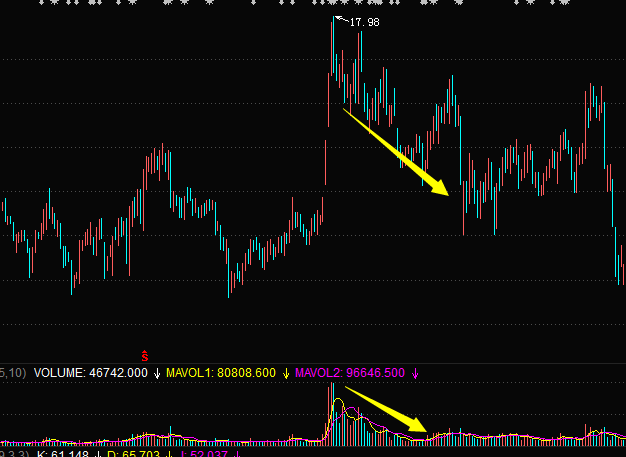Click the VOLUME: 46742.000 indicator label
The width and height of the screenshot is (626, 457).
[x=90, y=373]
